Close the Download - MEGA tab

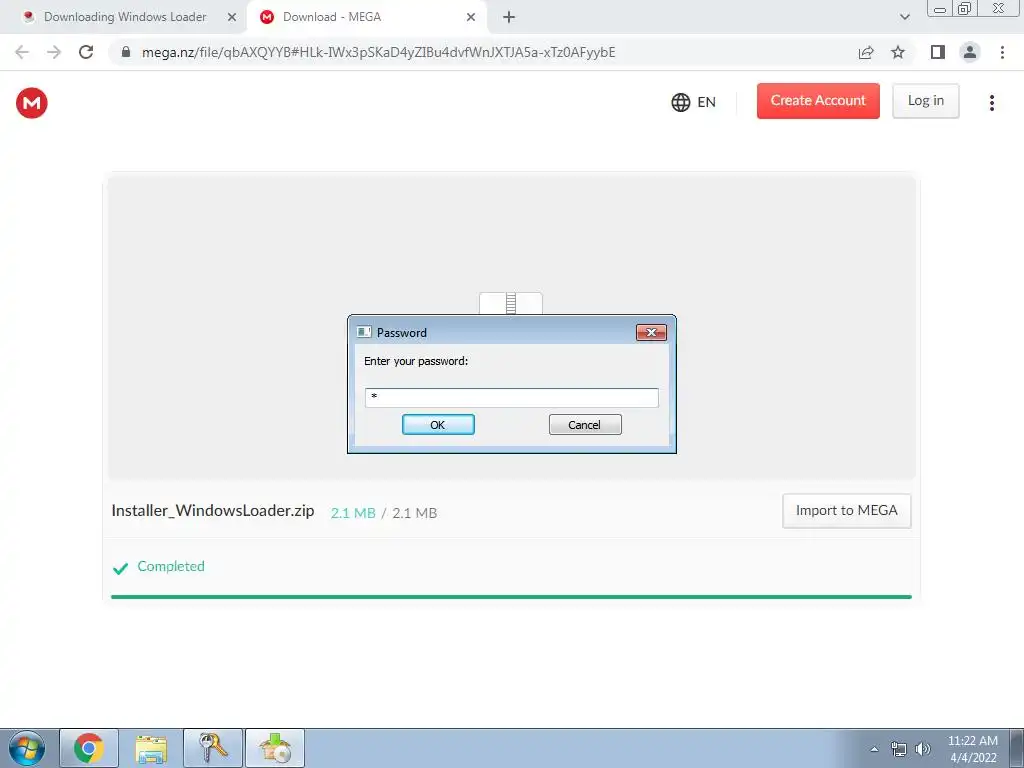pyautogui.click(x=471, y=18)
